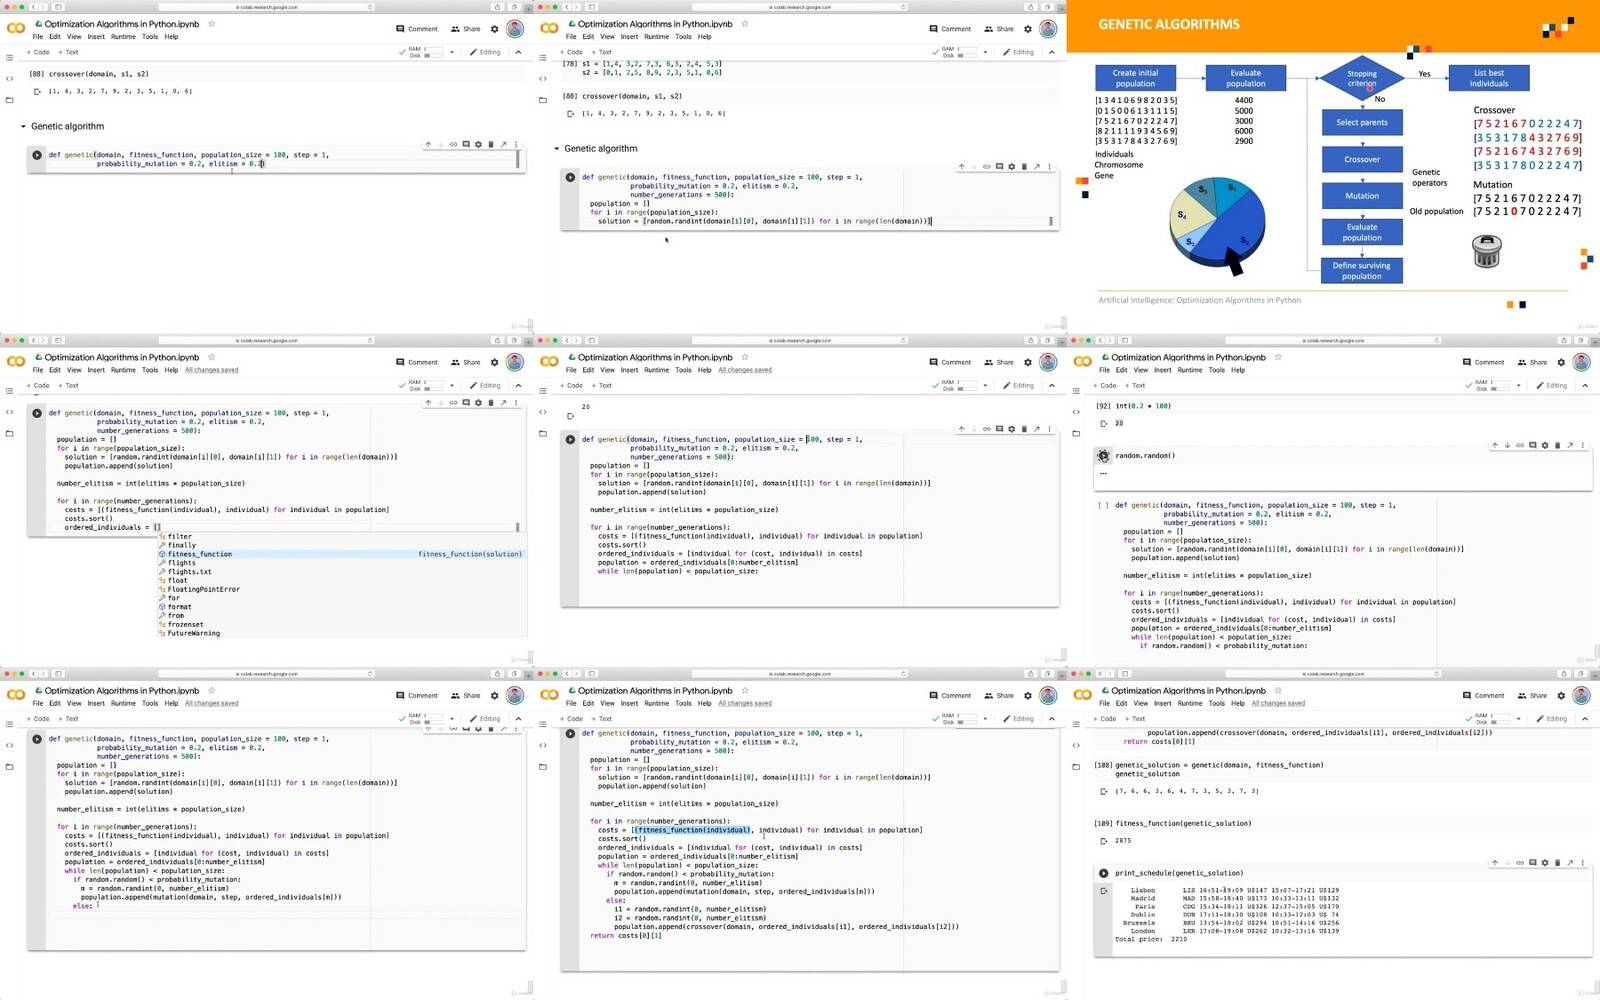Click RAM usage bar in window starting with [88]
This screenshot has width=1600, height=1000.
click(434, 49)
